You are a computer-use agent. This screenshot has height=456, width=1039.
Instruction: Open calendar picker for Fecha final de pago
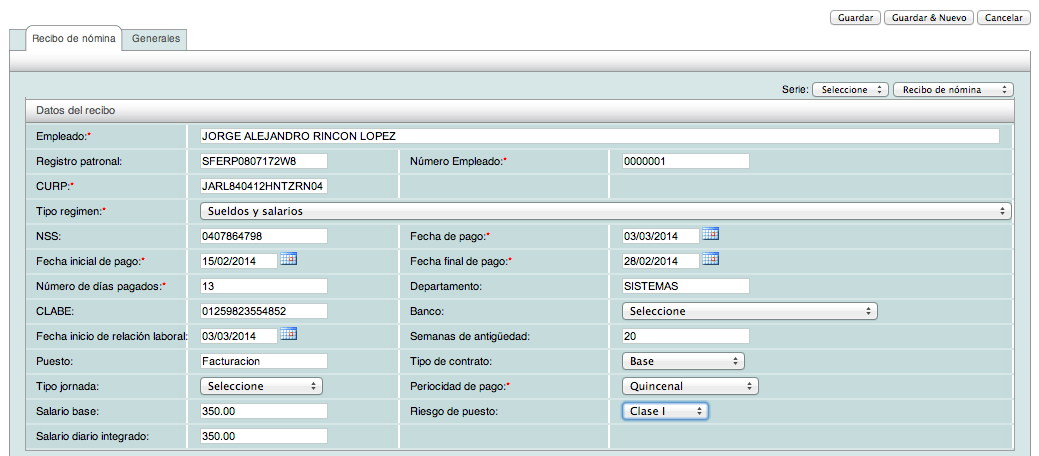[710, 259]
